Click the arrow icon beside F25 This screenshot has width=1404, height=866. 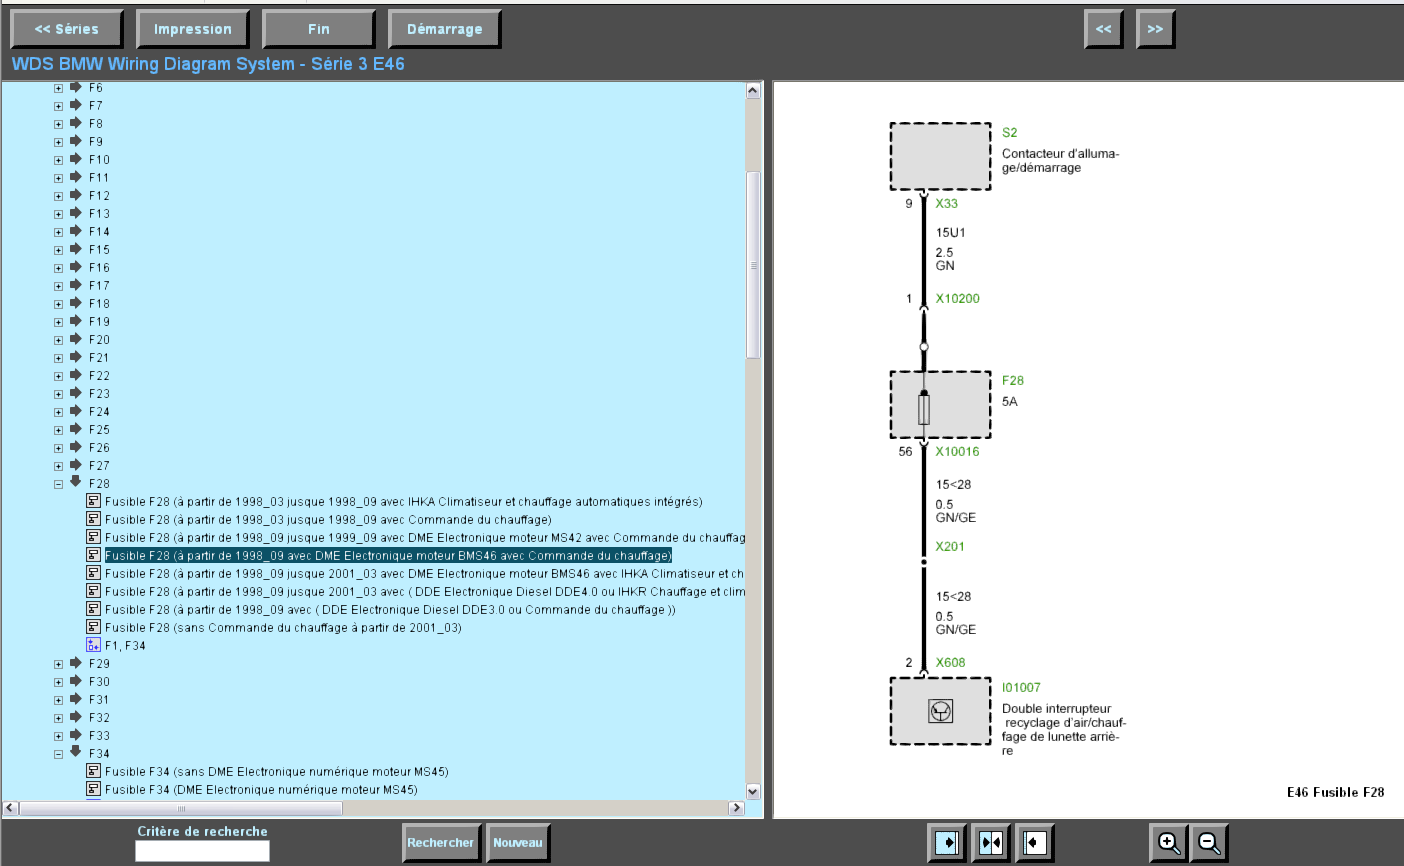pos(75,429)
